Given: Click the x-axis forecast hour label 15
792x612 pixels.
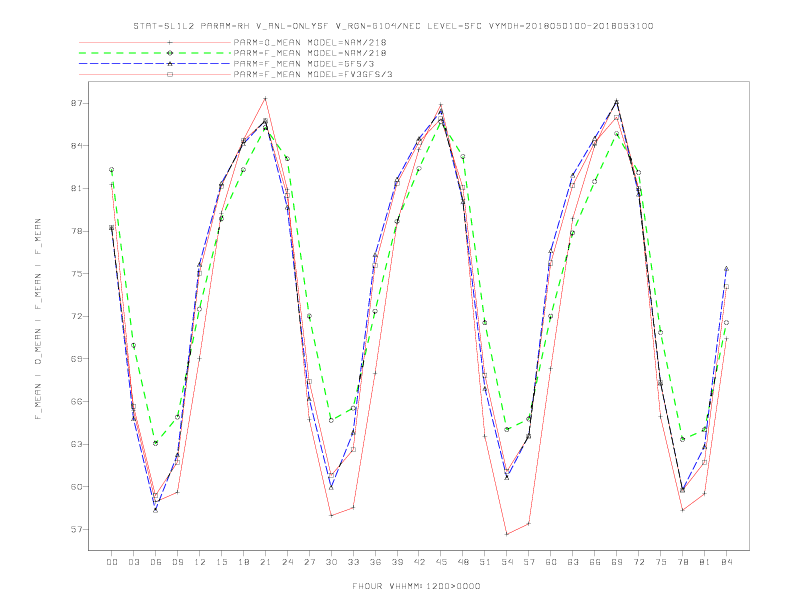Looking at the screenshot, I should click(221, 562).
